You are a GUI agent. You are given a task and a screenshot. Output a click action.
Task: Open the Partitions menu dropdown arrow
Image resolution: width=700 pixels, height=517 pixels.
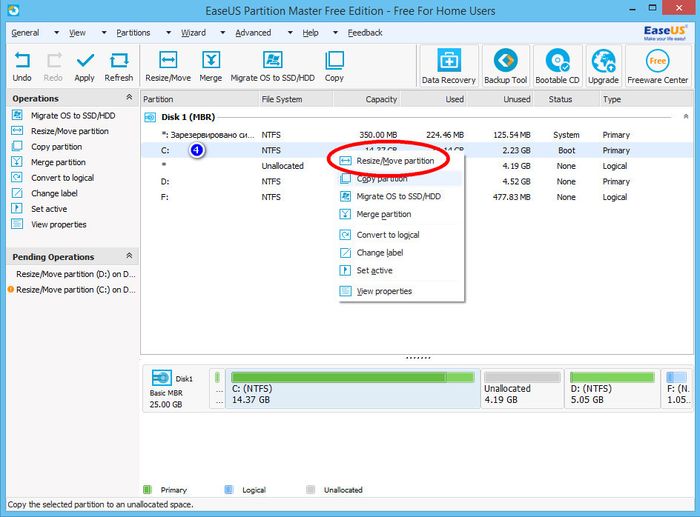168,33
